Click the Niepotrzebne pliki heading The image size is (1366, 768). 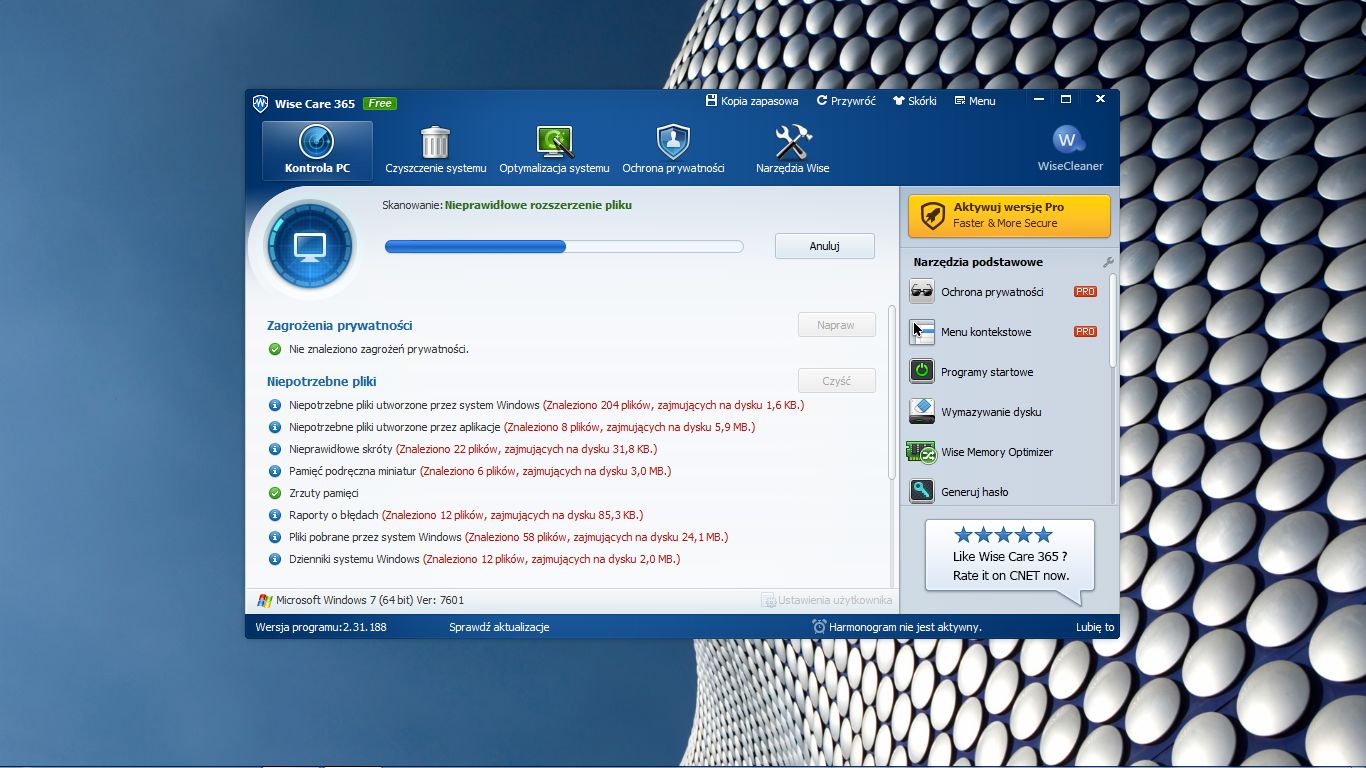click(322, 381)
